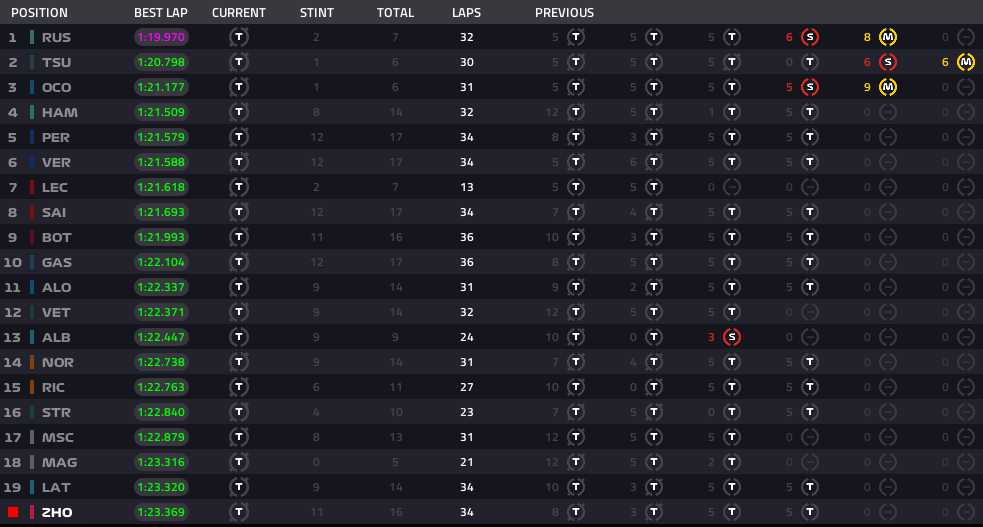The height and width of the screenshot is (527, 983).
Task: Click the empty tyre slot at end of RUS row
Action: click(x=966, y=37)
